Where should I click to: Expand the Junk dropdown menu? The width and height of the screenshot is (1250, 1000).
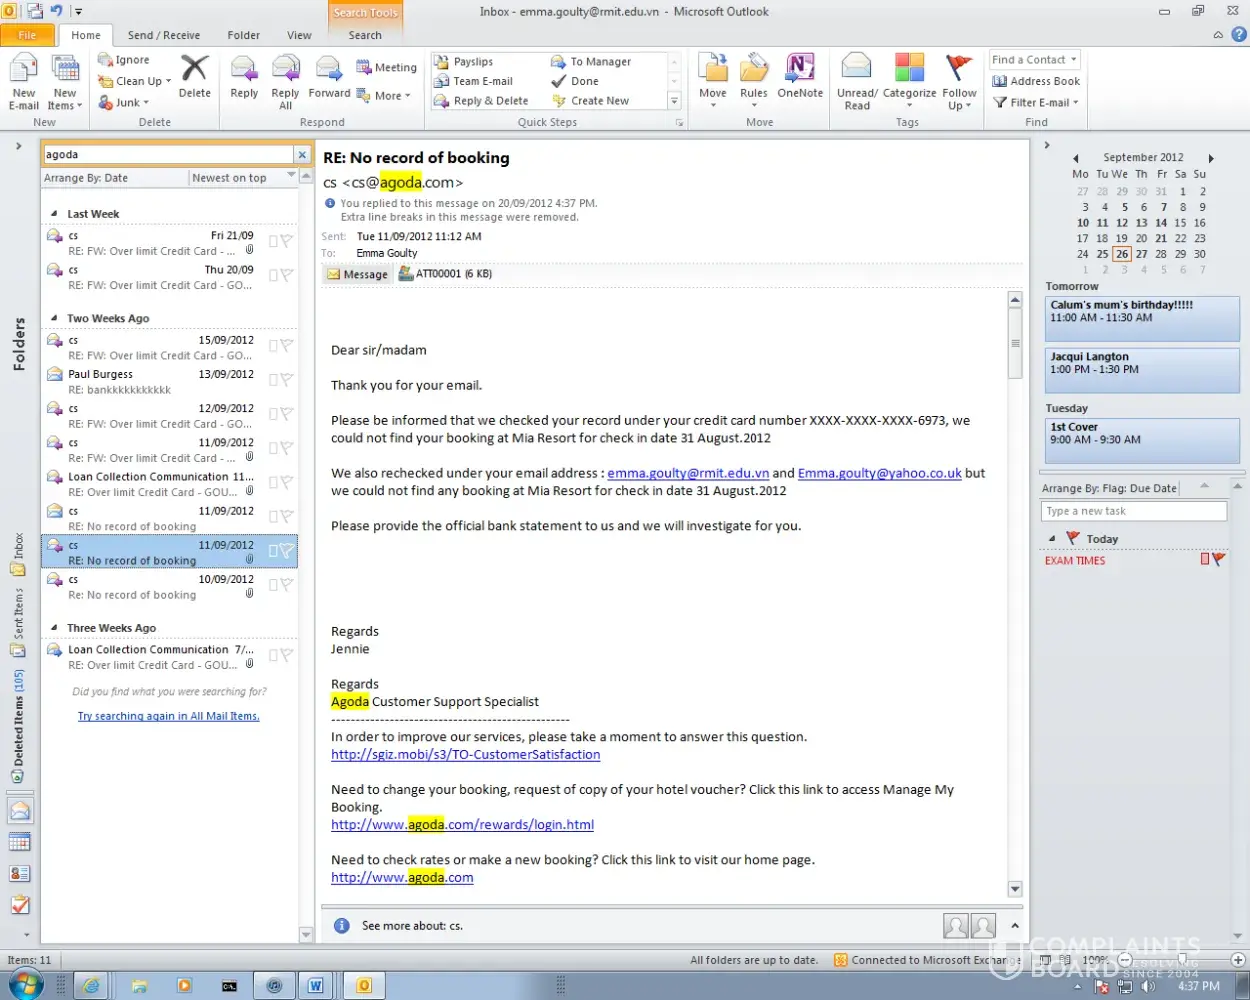point(124,102)
